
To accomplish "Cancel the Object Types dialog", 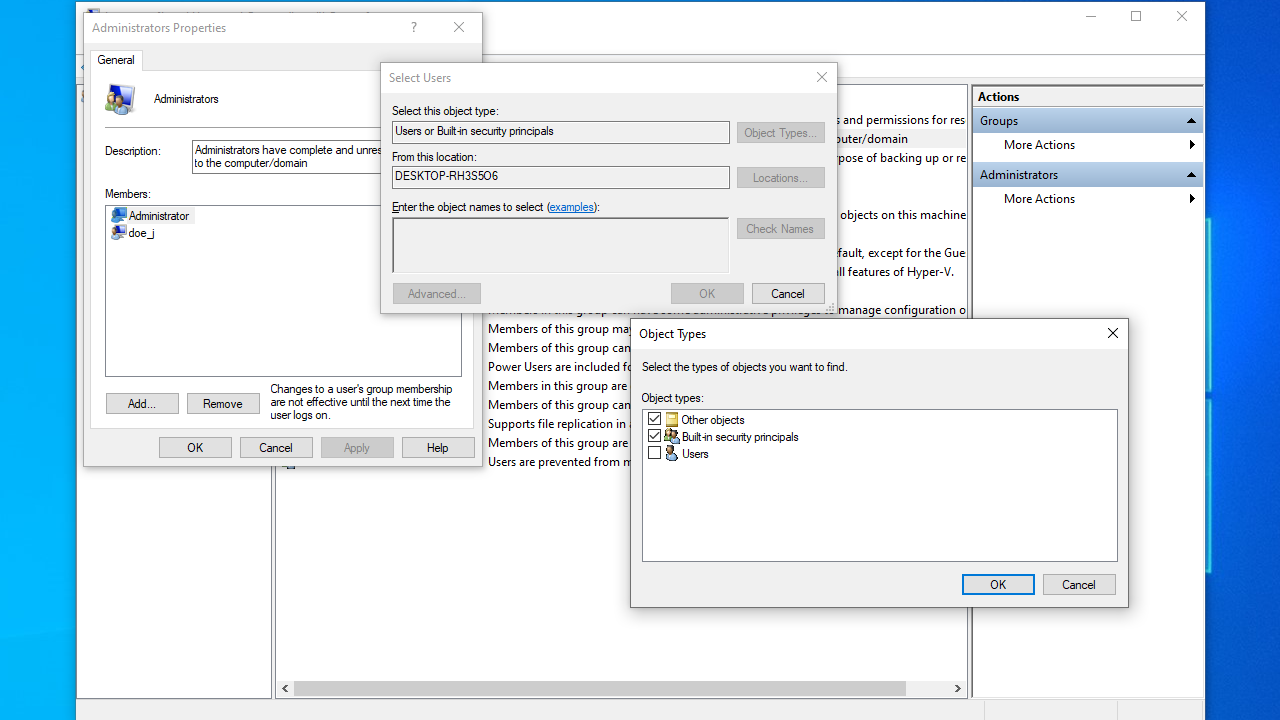I will [x=1079, y=585].
